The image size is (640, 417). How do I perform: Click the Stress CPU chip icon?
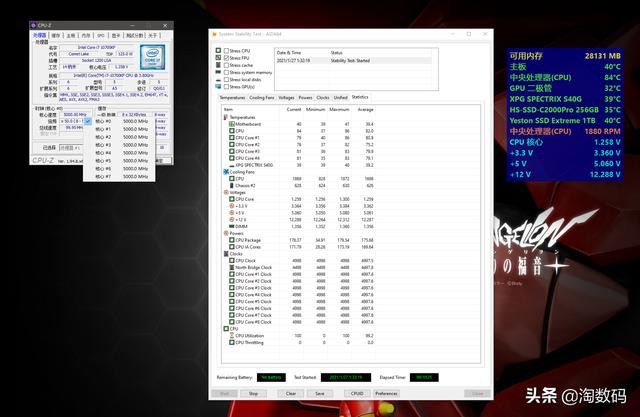coord(218,51)
